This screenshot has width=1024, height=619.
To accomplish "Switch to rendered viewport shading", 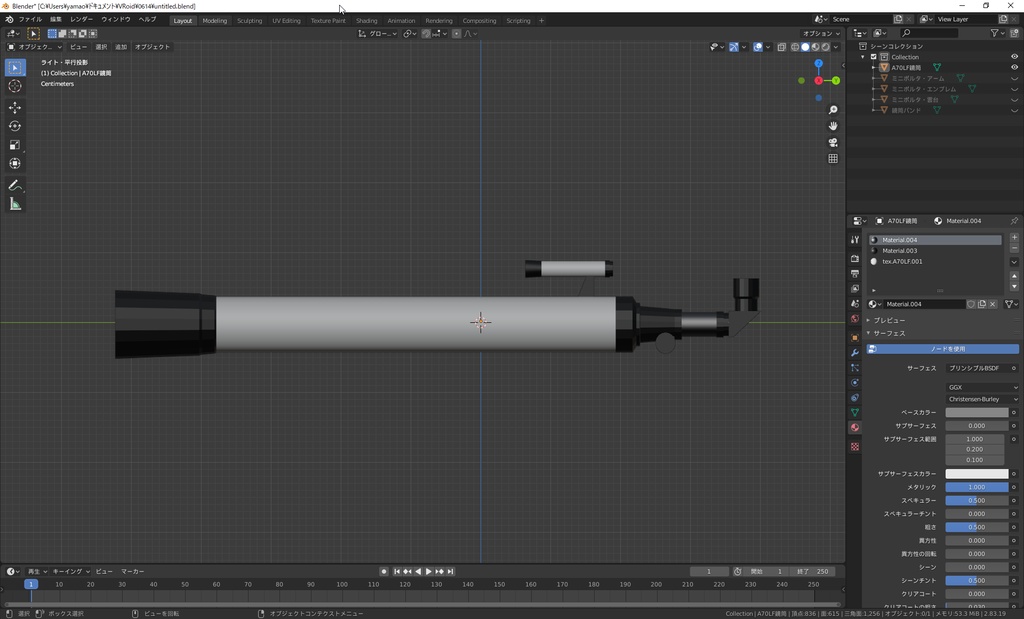I will [x=825, y=47].
